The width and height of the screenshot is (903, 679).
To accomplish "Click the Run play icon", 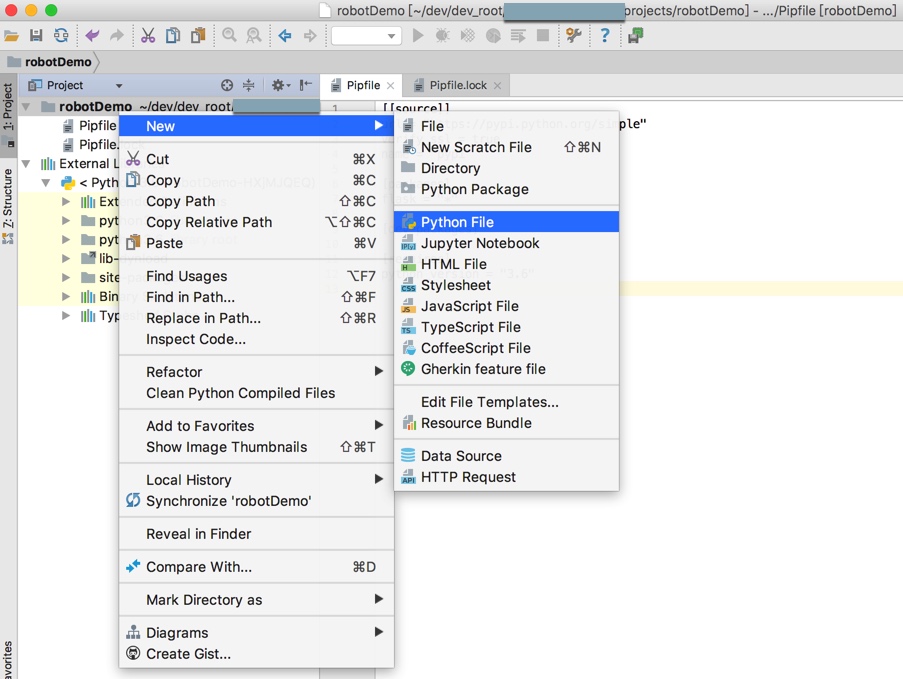I will point(418,36).
